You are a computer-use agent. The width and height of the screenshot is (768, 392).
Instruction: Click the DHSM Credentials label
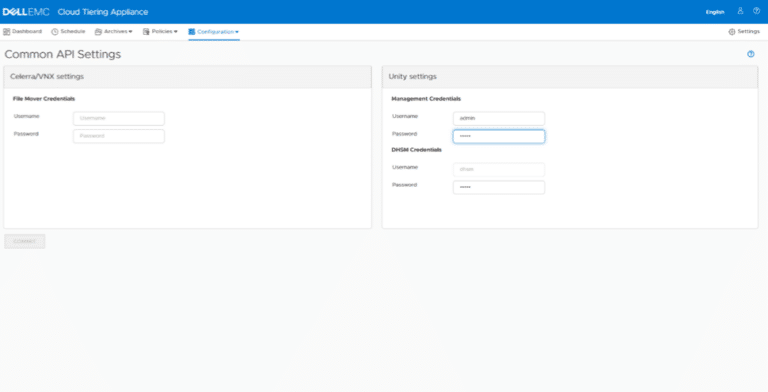pyautogui.click(x=416, y=149)
